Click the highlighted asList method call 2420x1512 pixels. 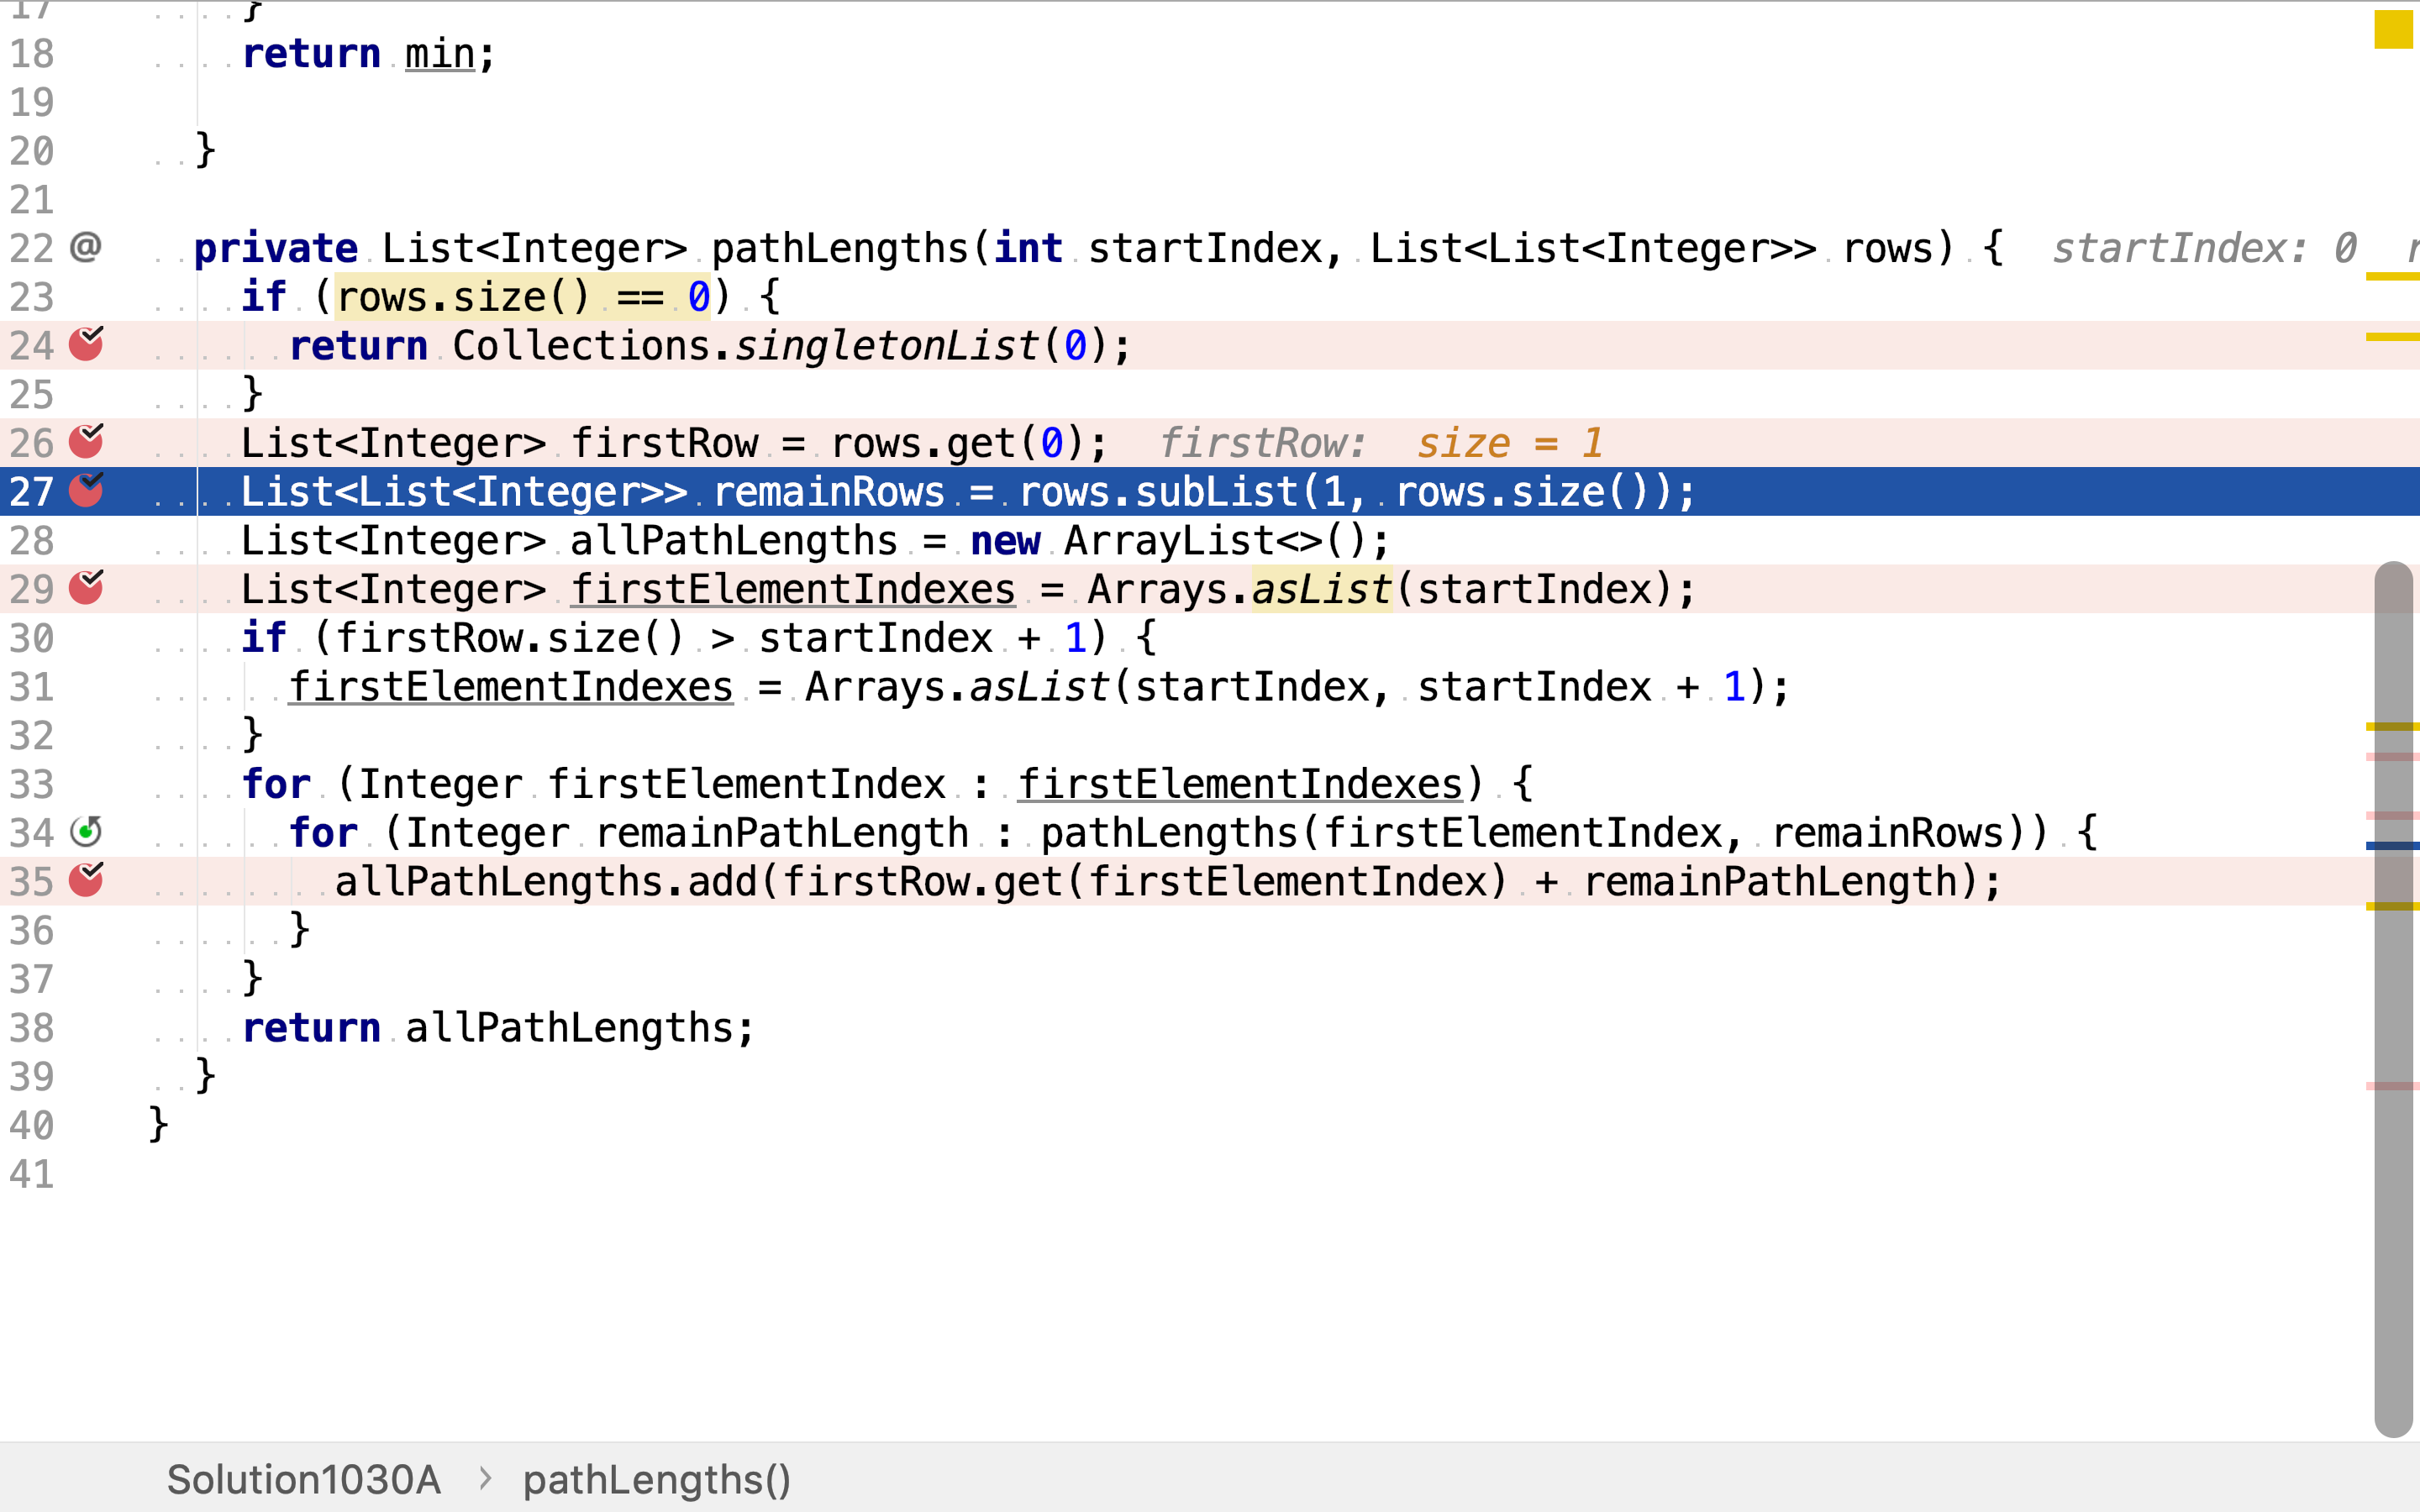point(1321,589)
